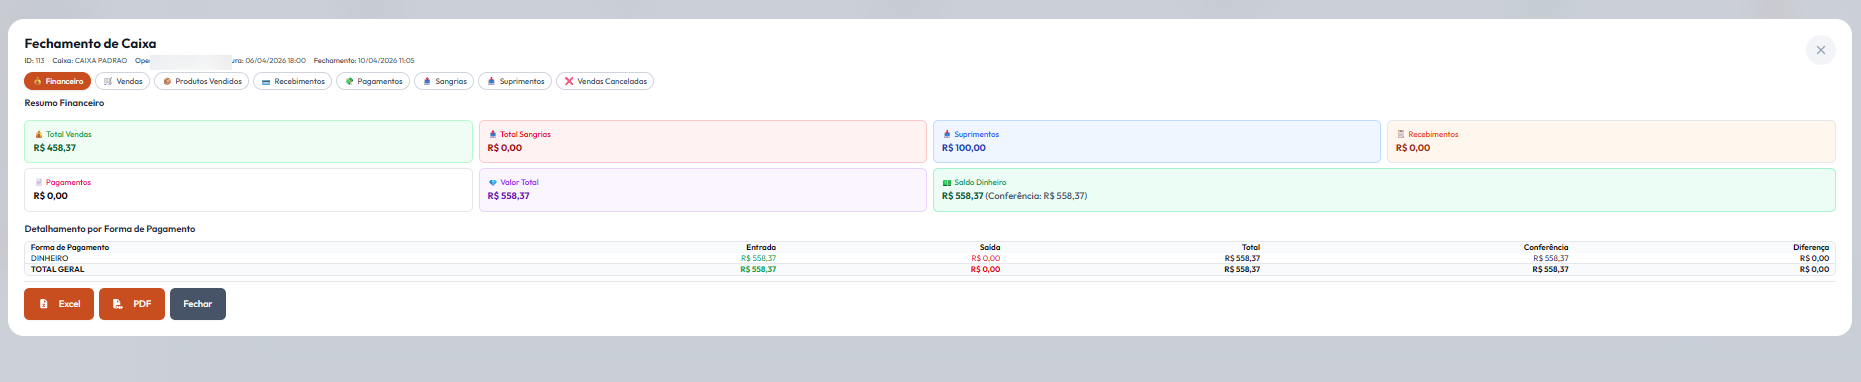Open the Produtos Vendidos tab
This screenshot has height=382, width=1861.
(x=202, y=81)
